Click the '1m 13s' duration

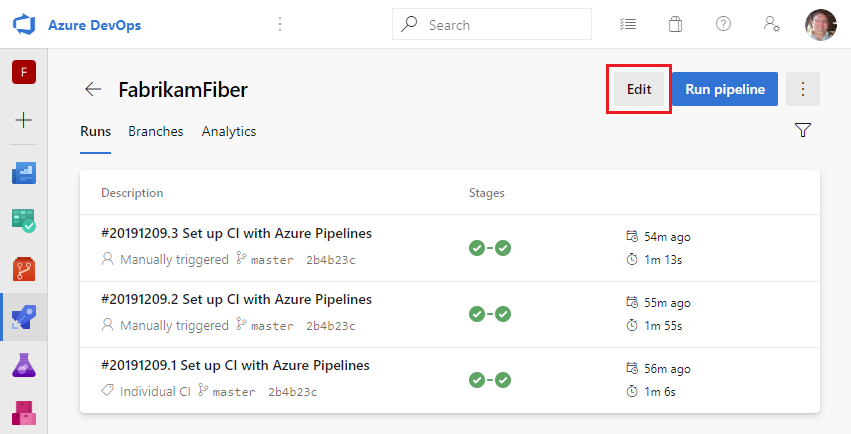coord(663,260)
